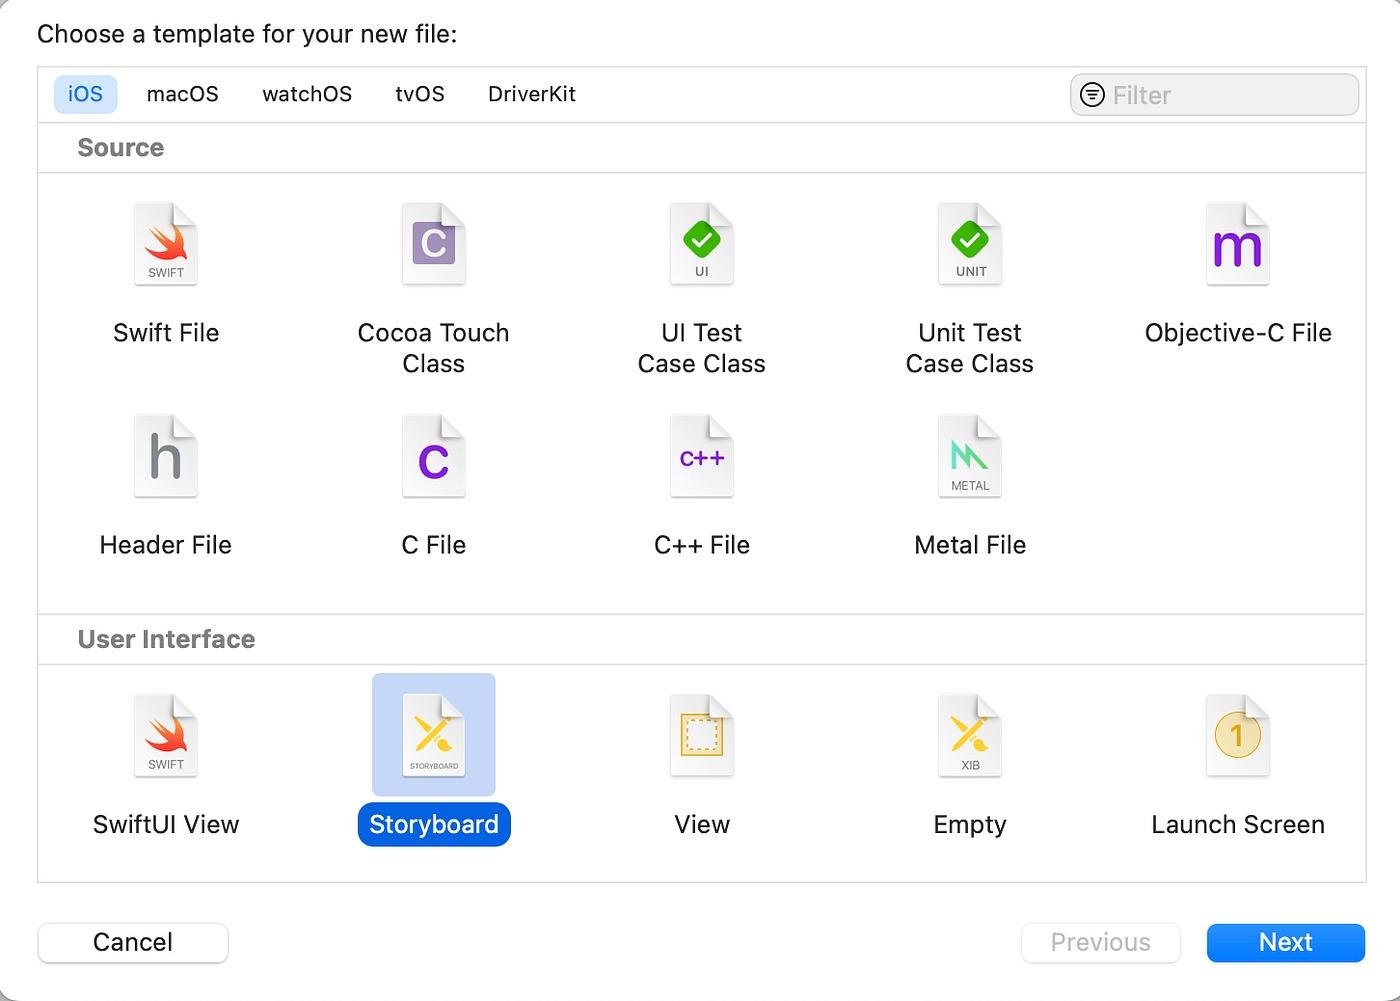The width and height of the screenshot is (1400, 1001).
Task: Pick the Empty XIB template
Action: click(x=969, y=735)
